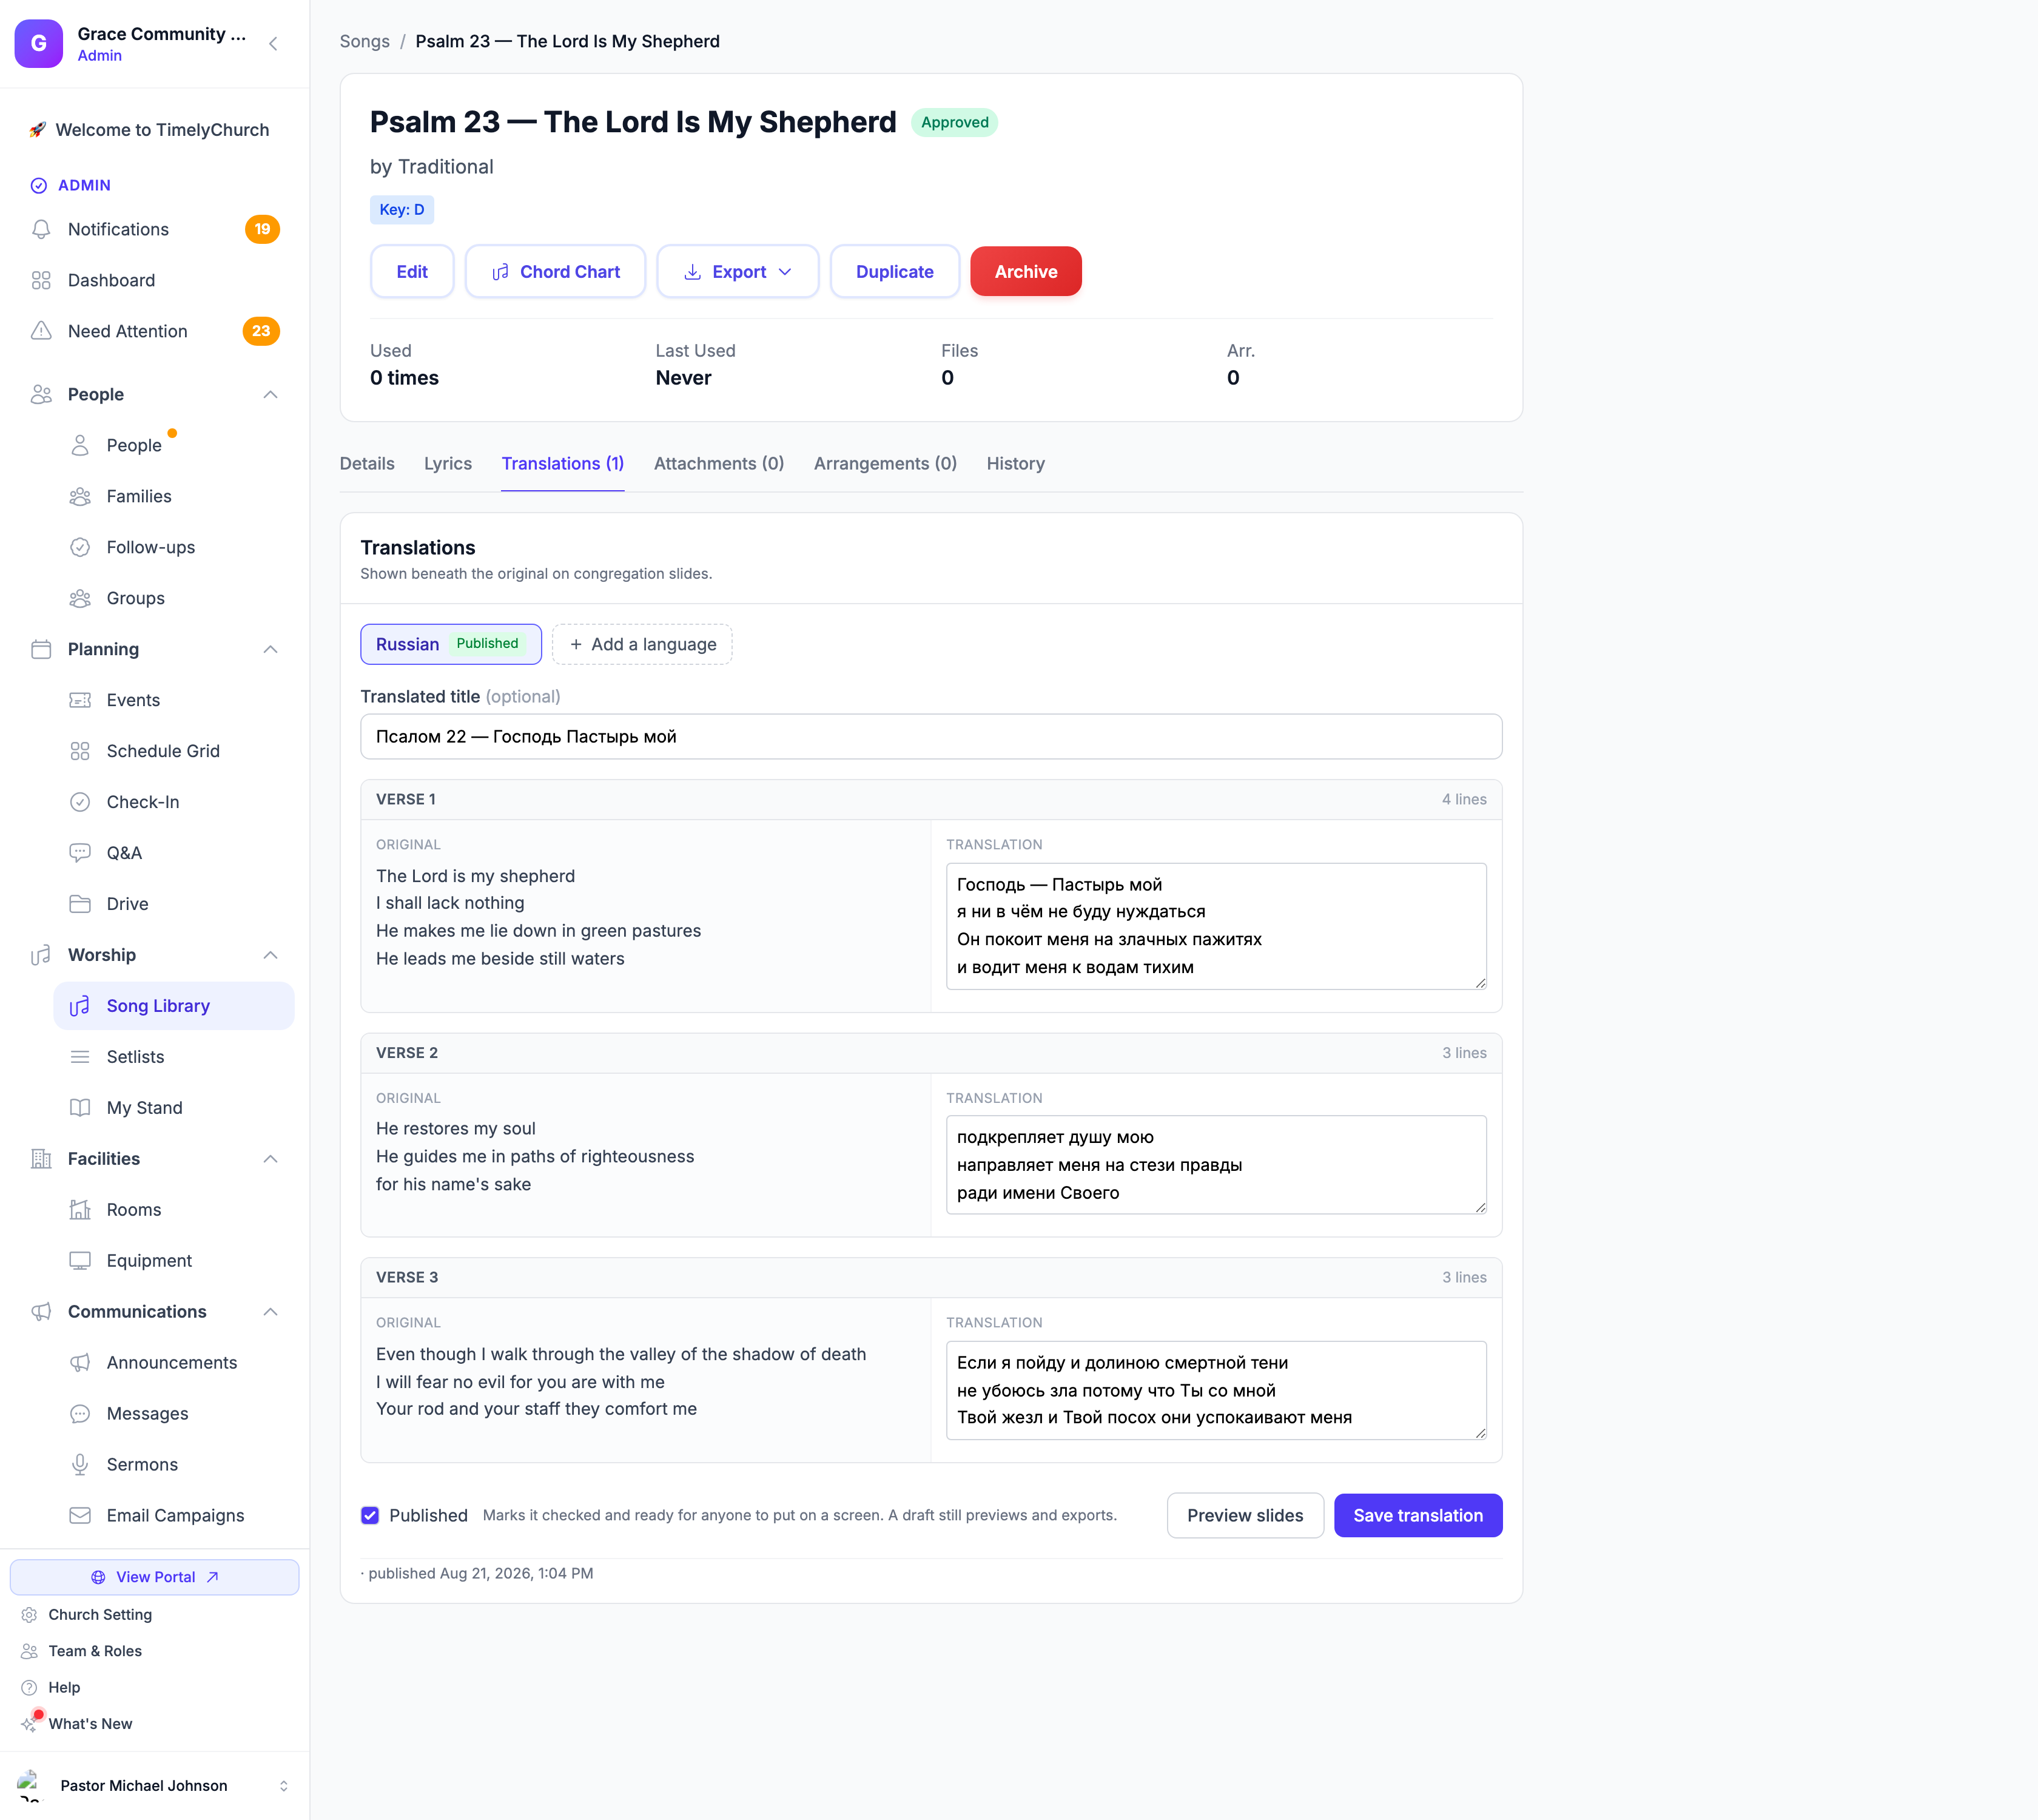Click the My Stand book icon
This screenshot has height=1820, width=2038.
pos(80,1108)
